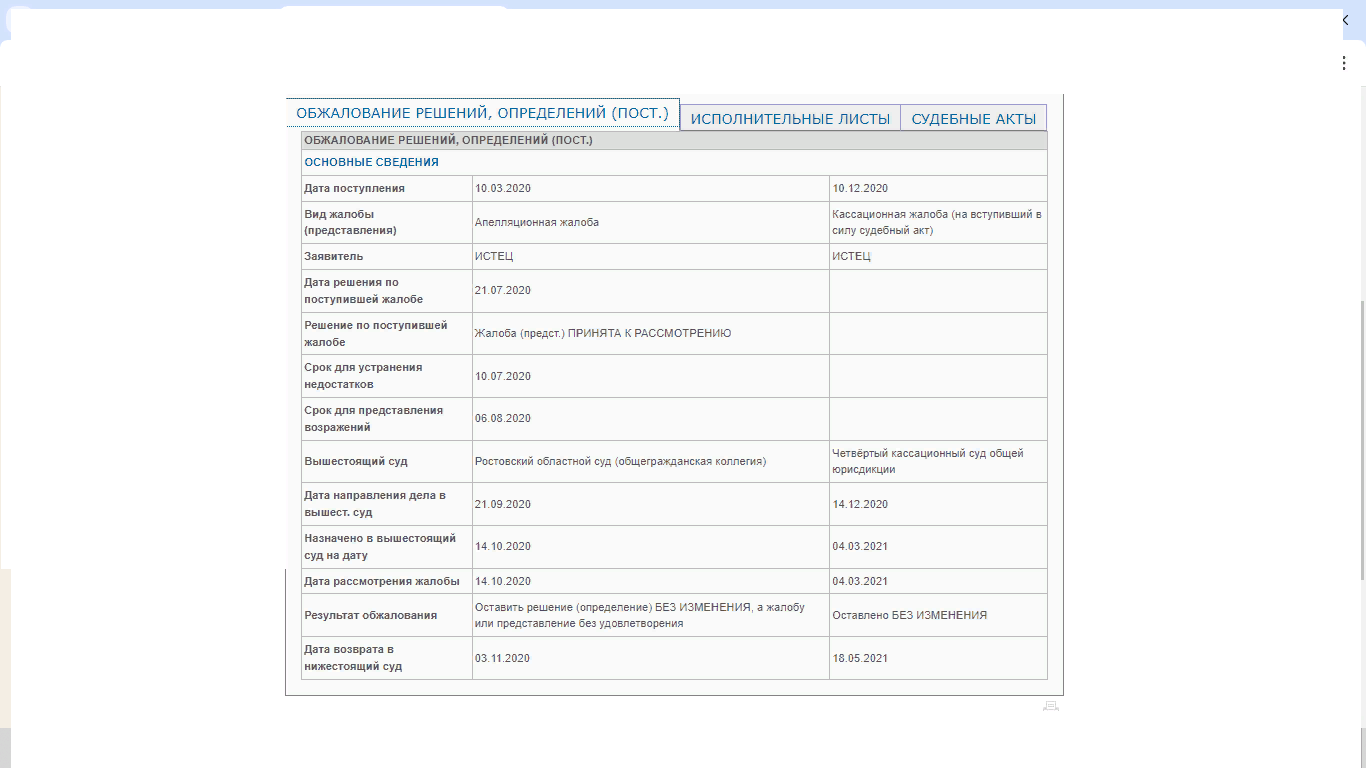
Task: Click the printer icon below the table
Action: (x=1050, y=706)
